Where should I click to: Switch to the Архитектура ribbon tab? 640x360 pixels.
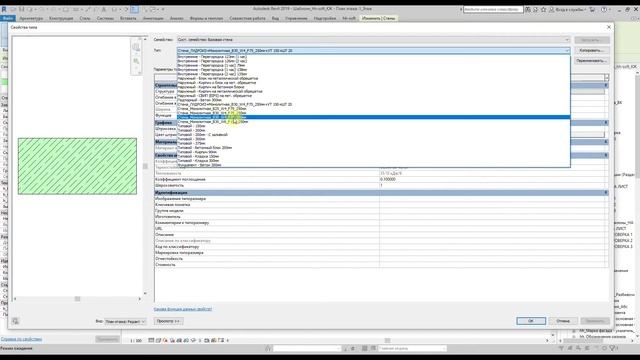point(31,18)
